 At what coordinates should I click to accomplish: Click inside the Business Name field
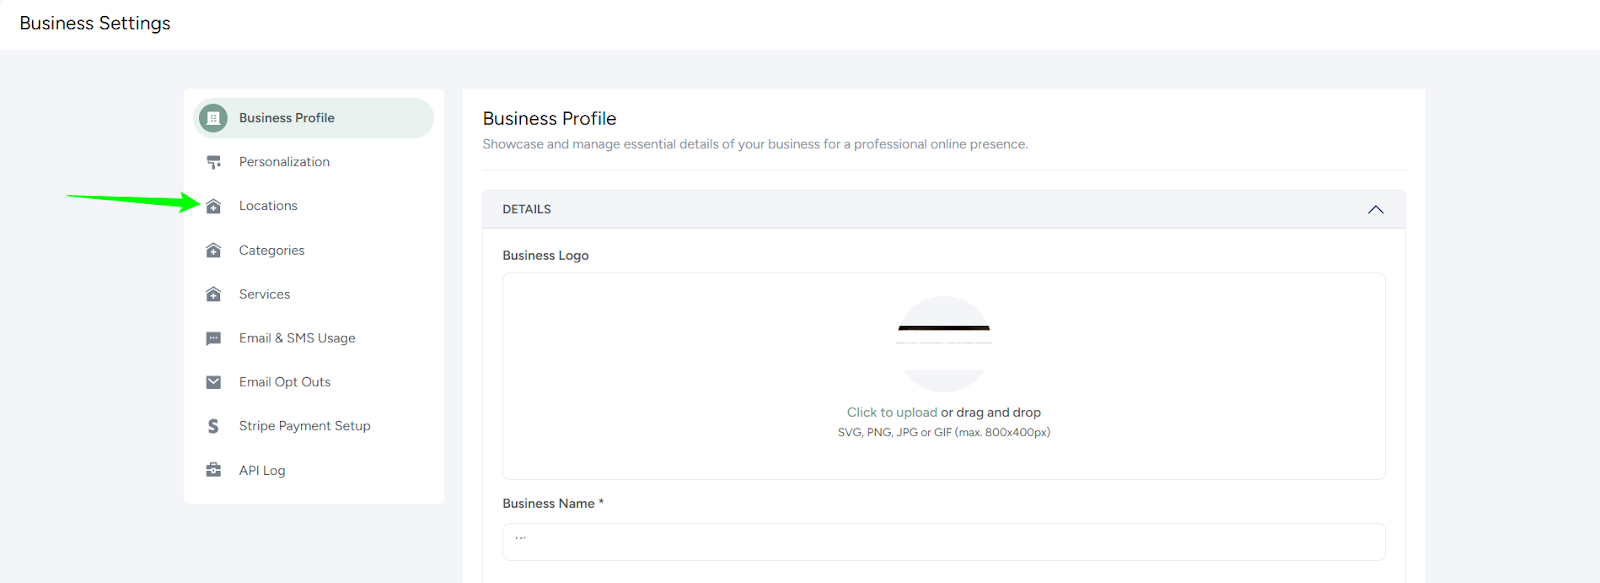click(943, 541)
